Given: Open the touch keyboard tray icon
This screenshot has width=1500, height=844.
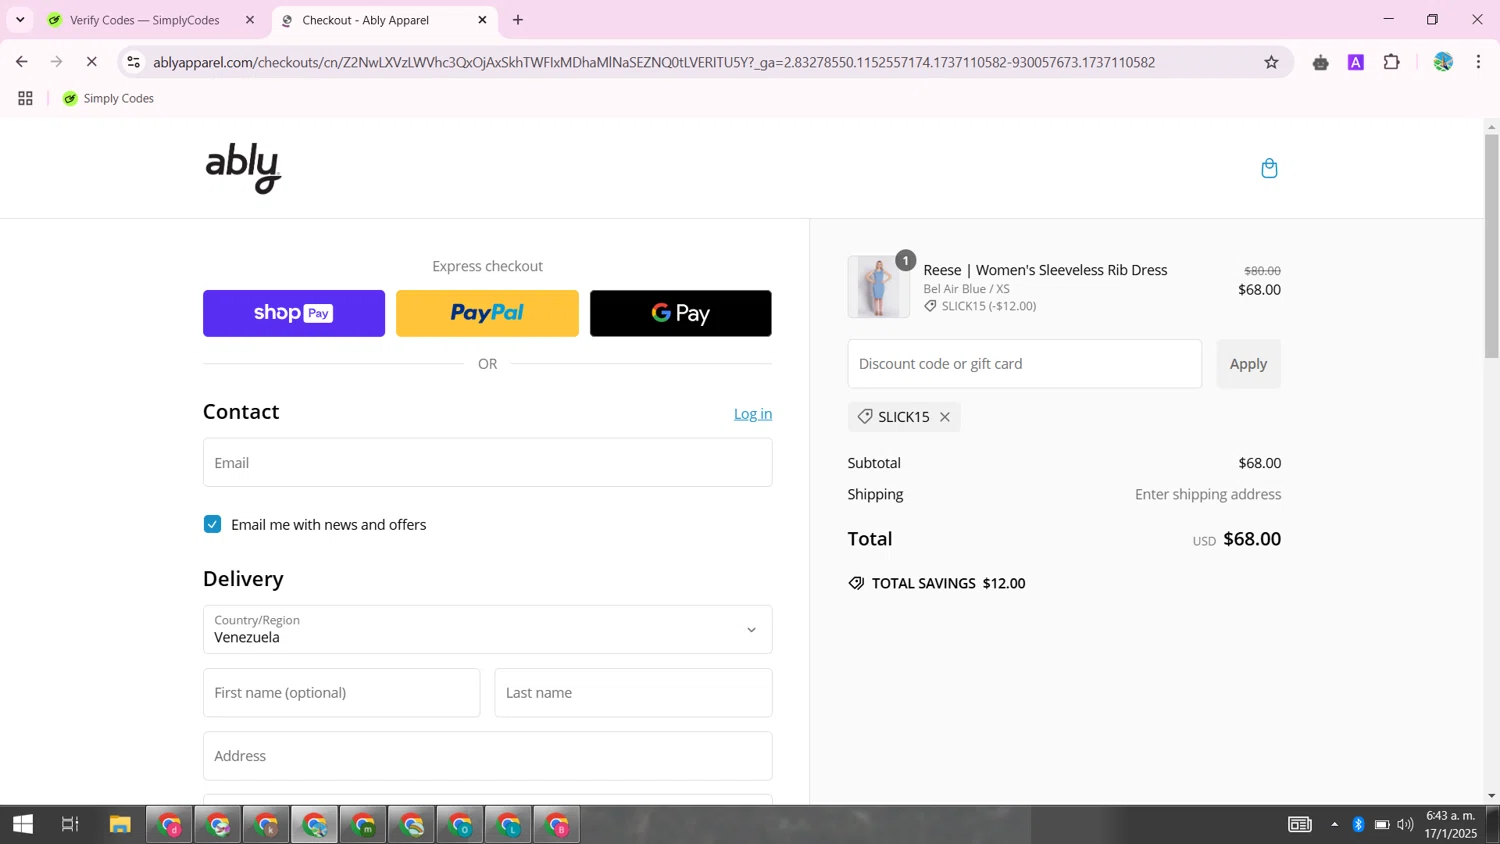Looking at the screenshot, I should pos(1300,825).
